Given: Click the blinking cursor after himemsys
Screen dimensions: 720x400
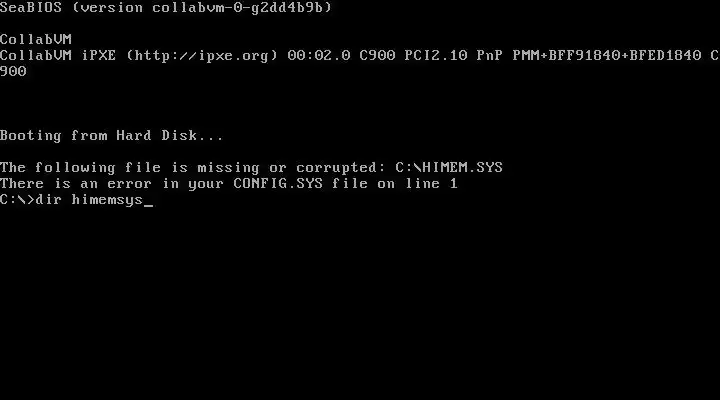Looking at the screenshot, I should 148,205.
